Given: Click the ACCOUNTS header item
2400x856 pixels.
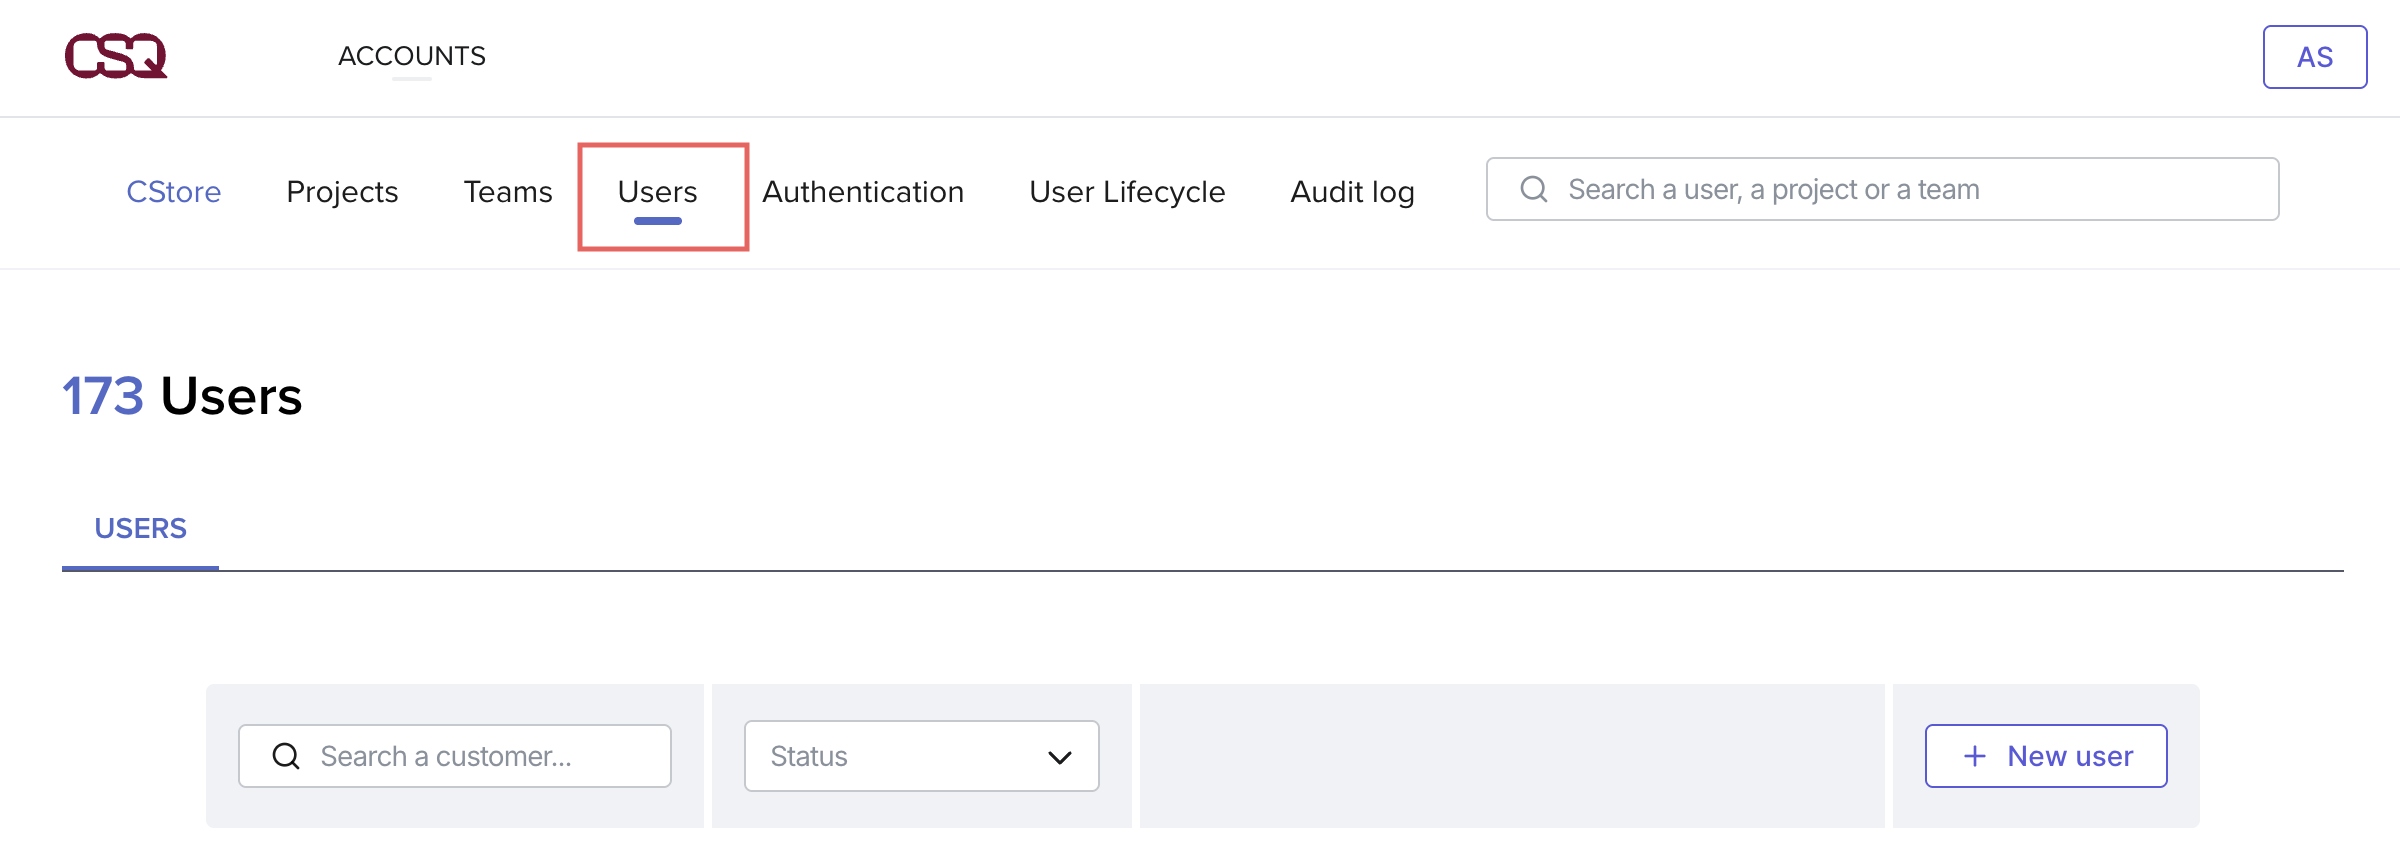Looking at the screenshot, I should (x=411, y=56).
